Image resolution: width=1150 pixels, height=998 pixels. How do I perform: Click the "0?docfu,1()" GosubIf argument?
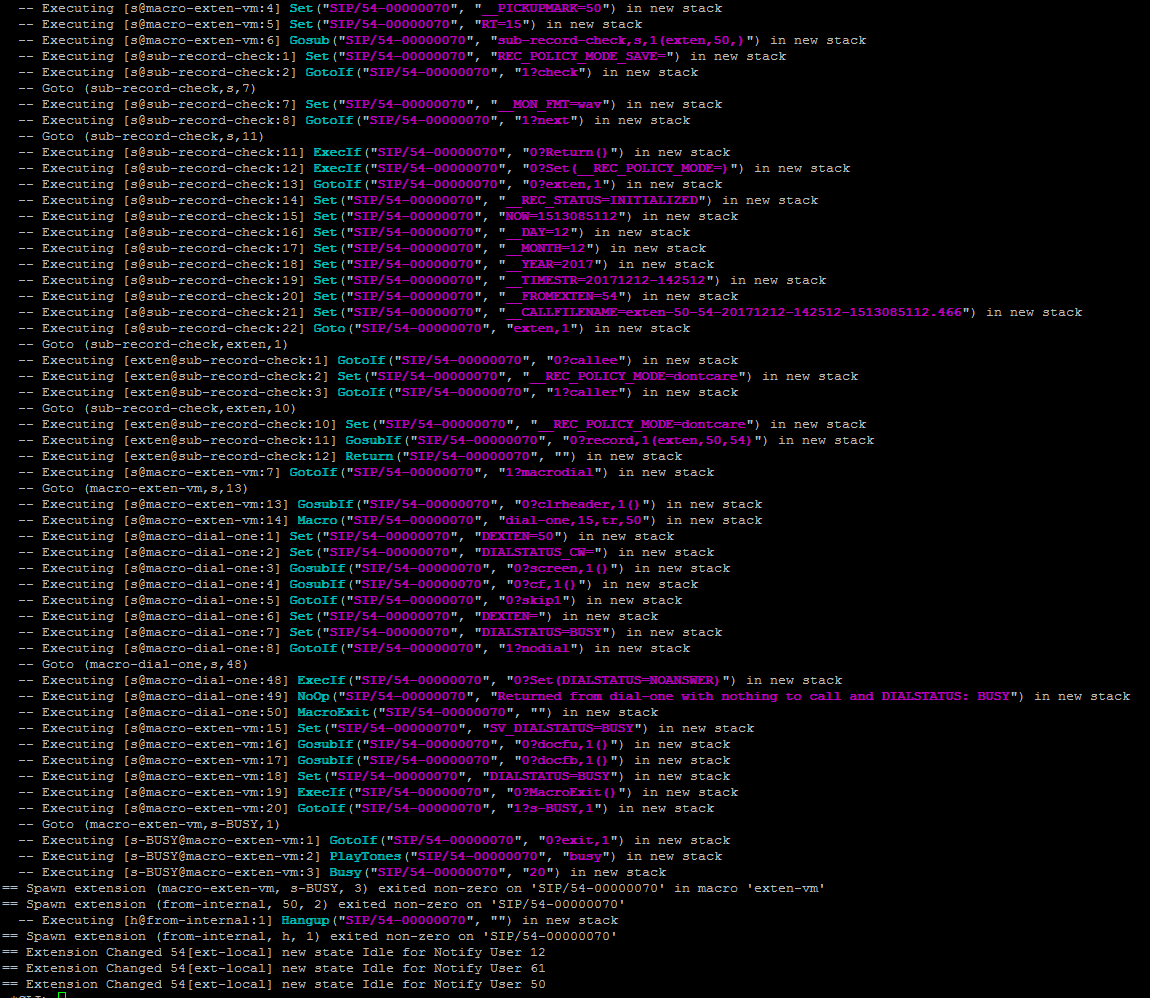pos(565,745)
